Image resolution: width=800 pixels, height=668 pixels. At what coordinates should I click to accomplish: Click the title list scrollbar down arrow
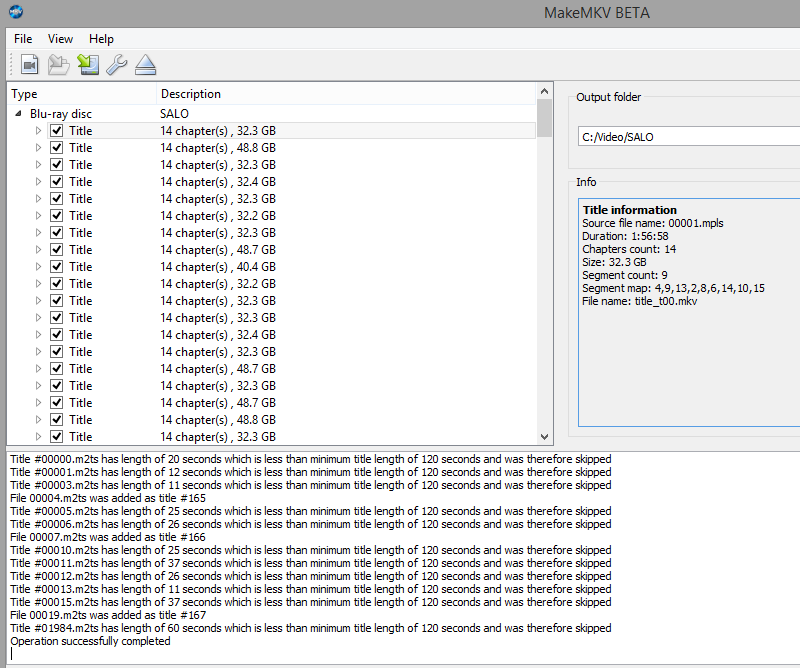pos(545,437)
